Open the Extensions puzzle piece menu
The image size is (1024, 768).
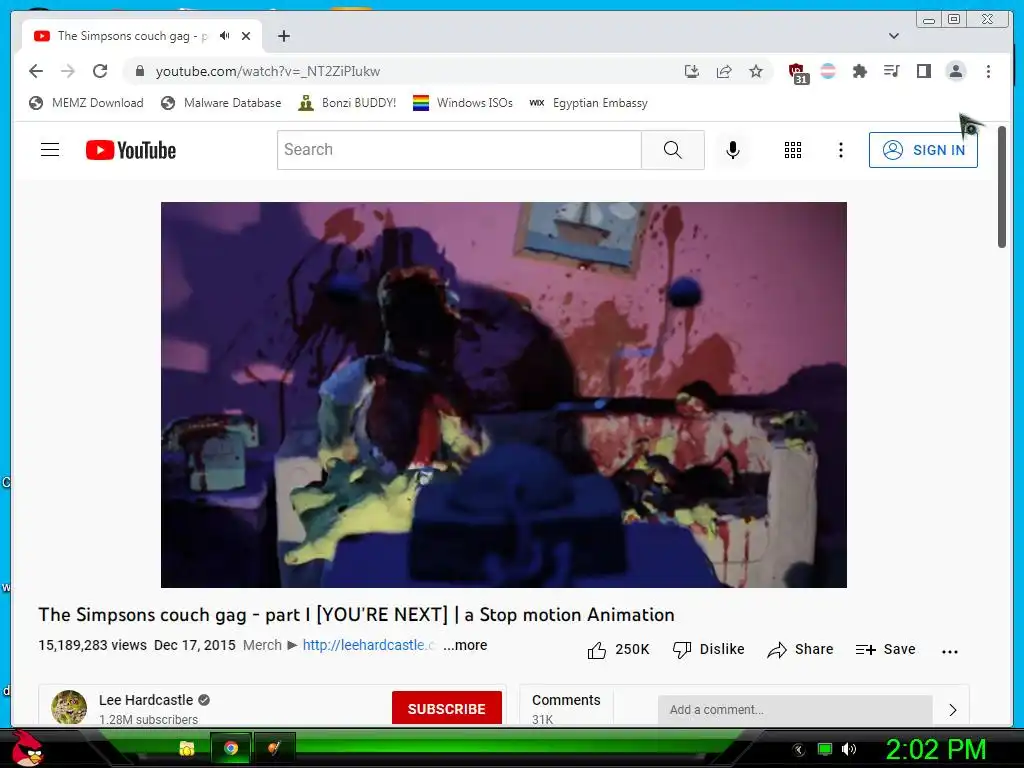tap(859, 71)
